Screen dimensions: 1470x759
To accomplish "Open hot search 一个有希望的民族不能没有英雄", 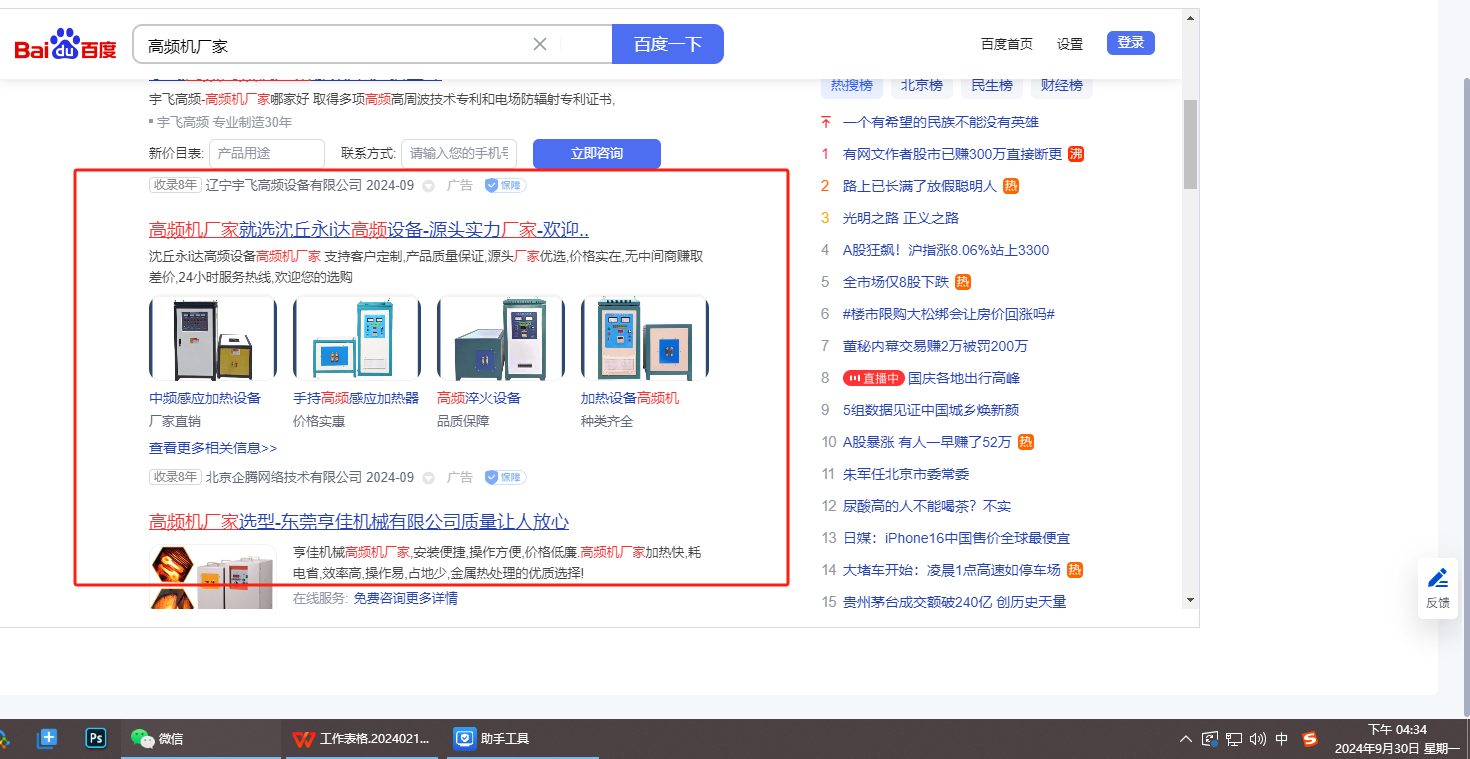I will pos(941,122).
